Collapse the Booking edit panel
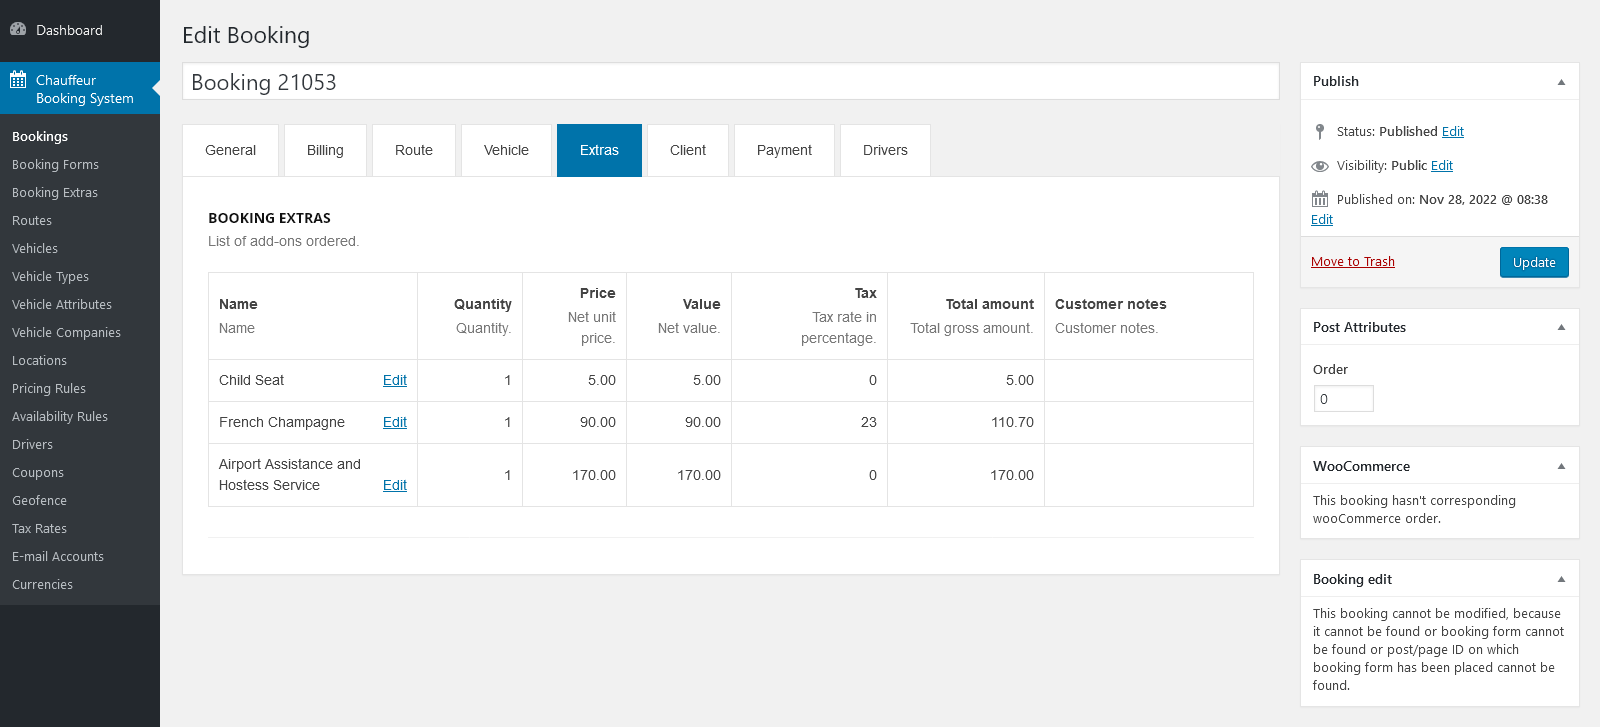 click(1561, 579)
